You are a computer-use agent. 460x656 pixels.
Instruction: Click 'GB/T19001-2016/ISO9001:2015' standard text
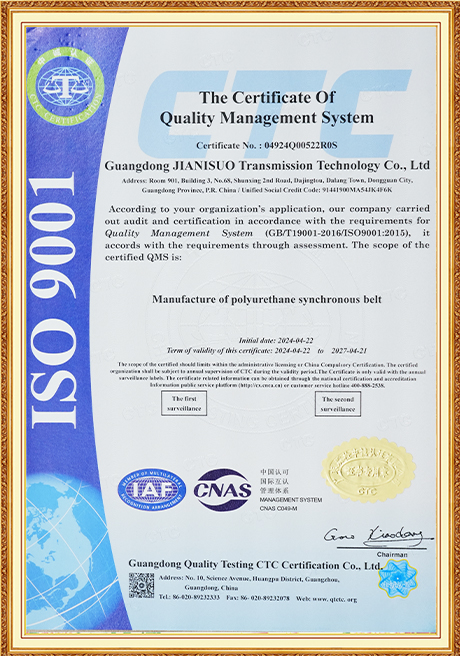(338, 233)
